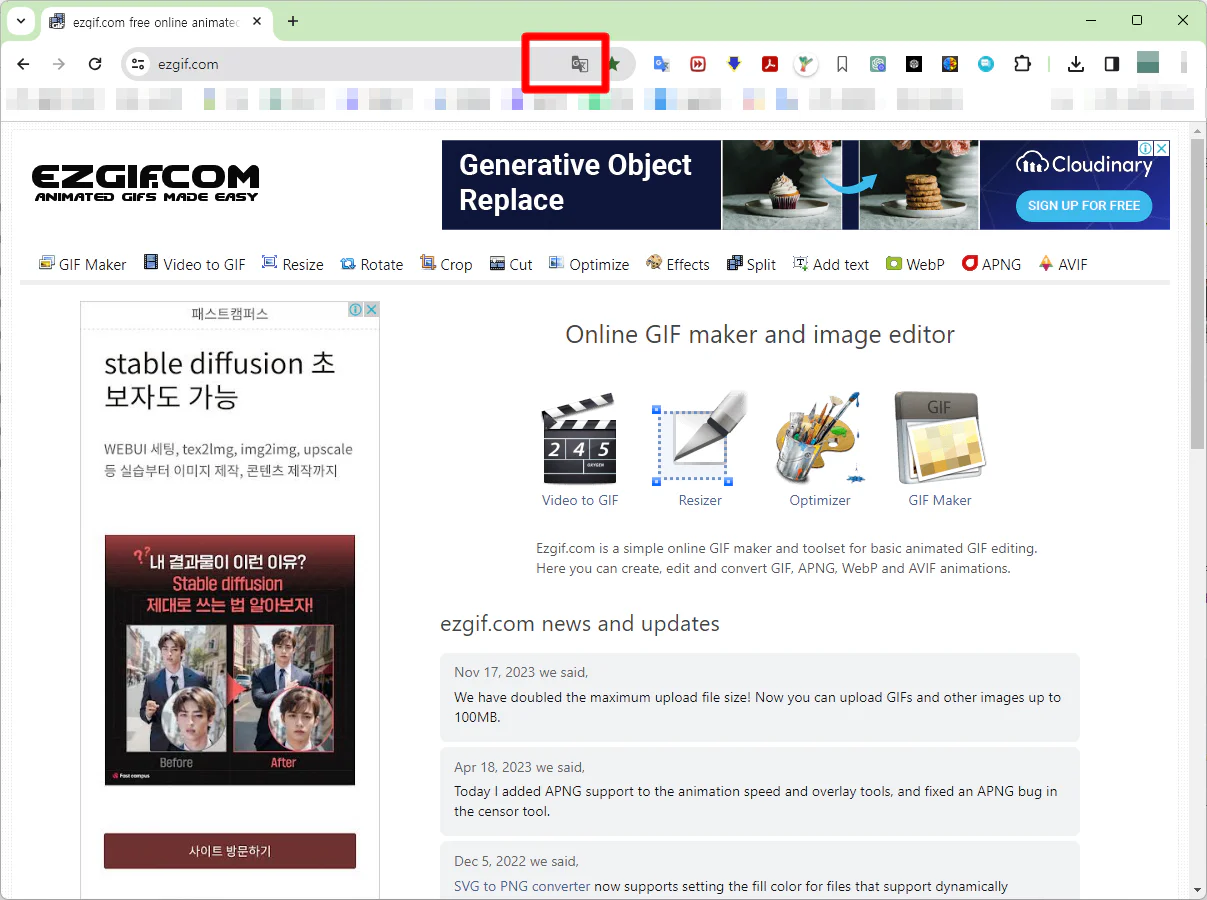This screenshot has height=900, width=1207.
Task: Click the large Resizer knife icon
Action: click(700, 438)
